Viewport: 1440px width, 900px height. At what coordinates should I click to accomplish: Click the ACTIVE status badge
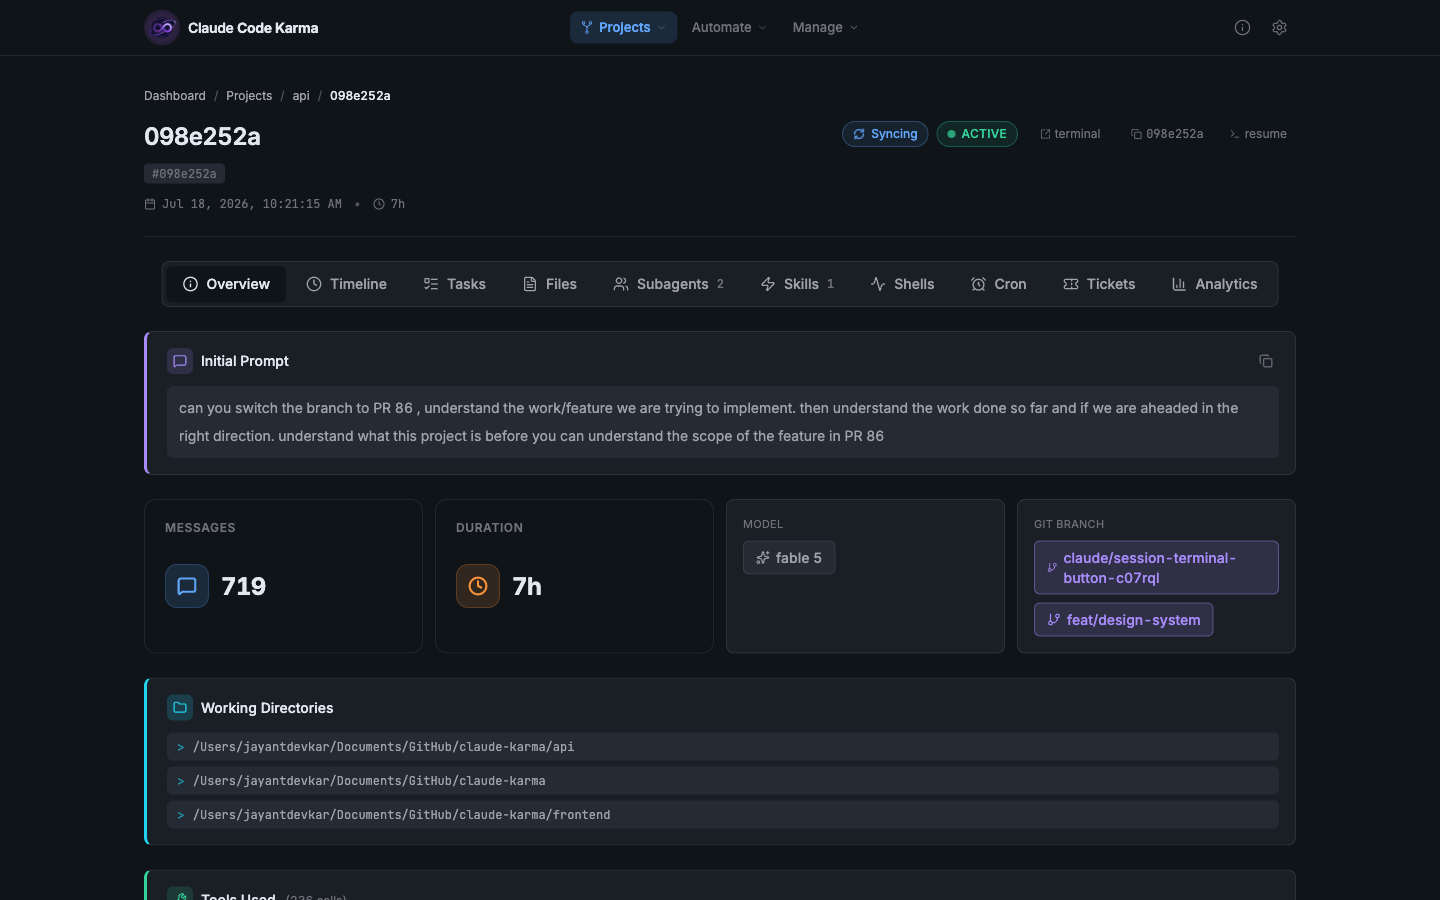pyautogui.click(x=977, y=134)
